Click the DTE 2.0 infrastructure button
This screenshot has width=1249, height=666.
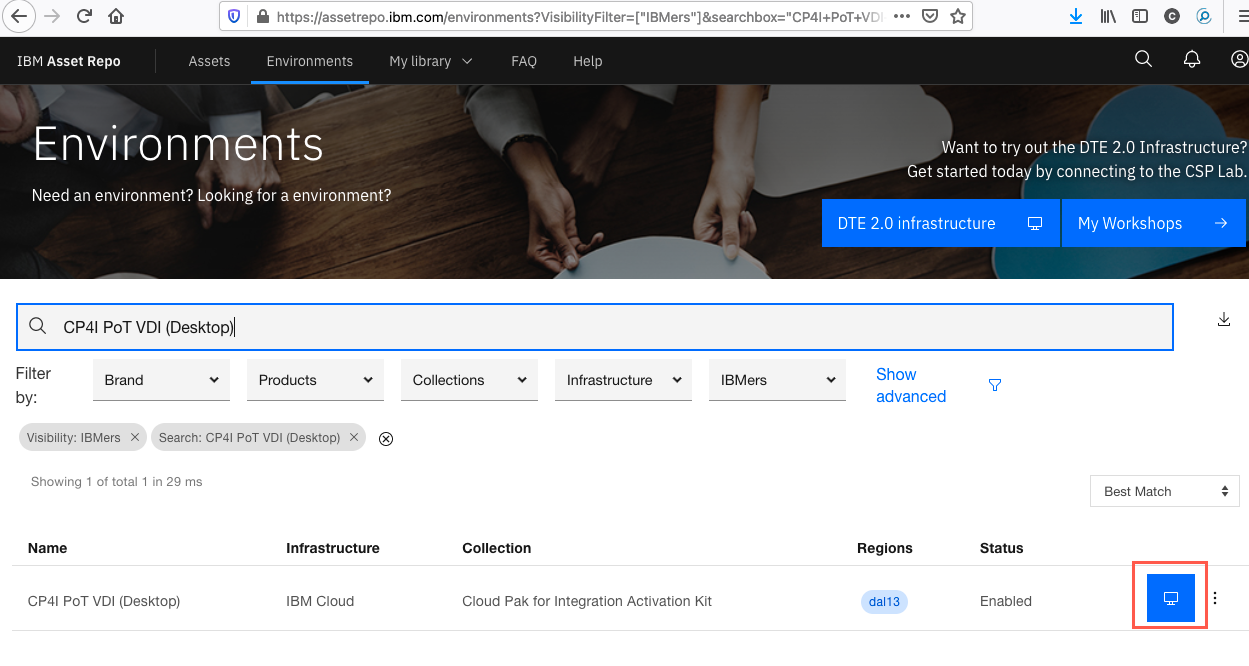tap(940, 223)
